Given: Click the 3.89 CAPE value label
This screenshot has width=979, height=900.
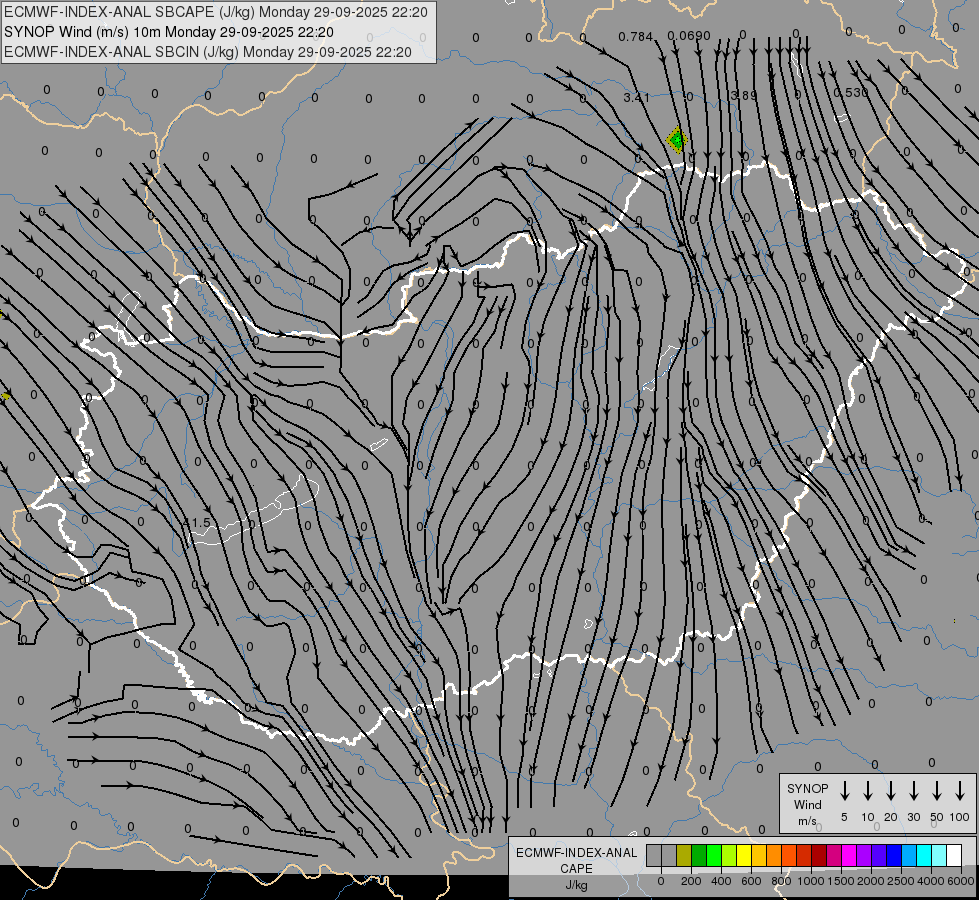Looking at the screenshot, I should click(743, 96).
